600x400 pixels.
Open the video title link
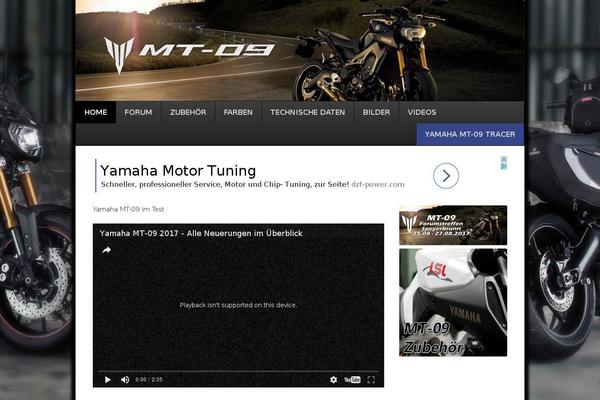pyautogui.click(x=201, y=233)
